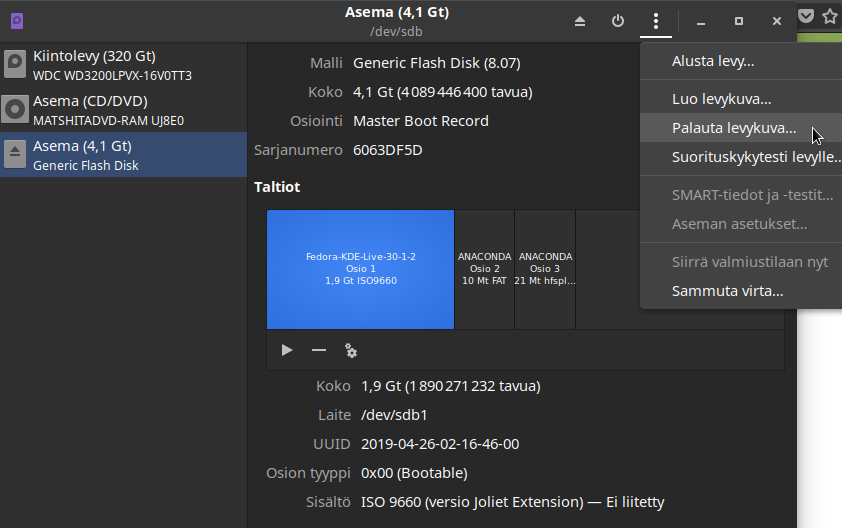Click the bookmark star icon in browser

coord(829,16)
